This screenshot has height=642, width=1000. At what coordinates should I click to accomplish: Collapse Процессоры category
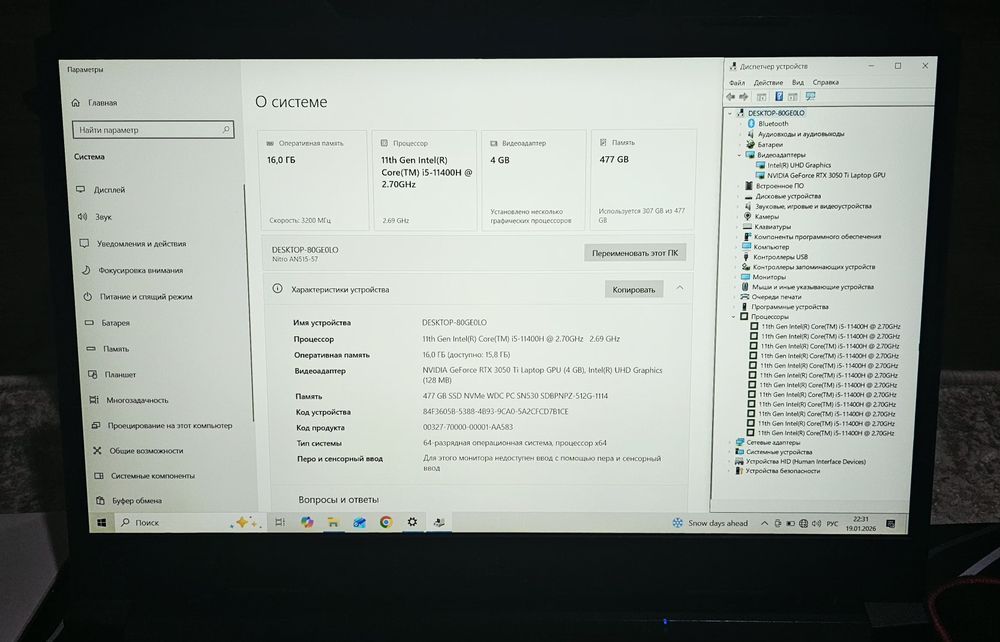pos(733,317)
